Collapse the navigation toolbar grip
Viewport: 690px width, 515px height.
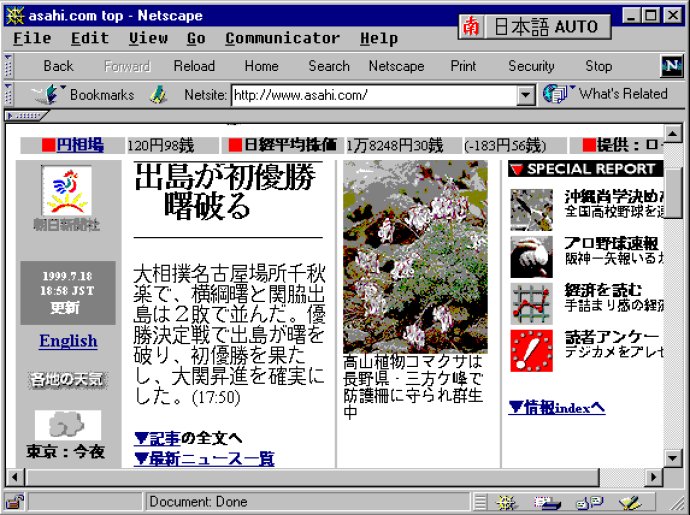[x=8, y=66]
